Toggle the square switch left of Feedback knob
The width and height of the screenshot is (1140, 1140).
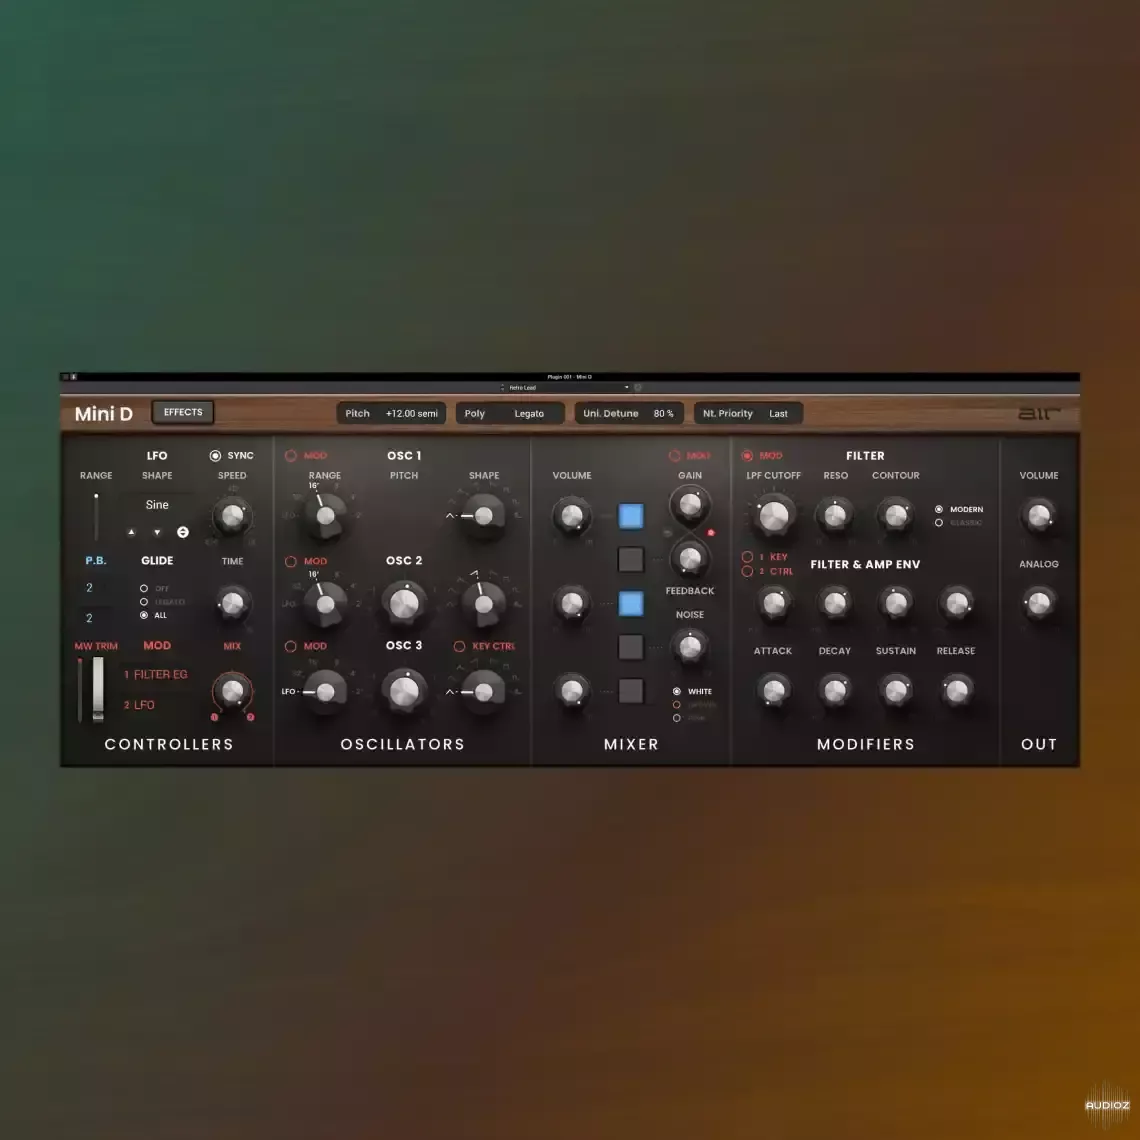631,560
